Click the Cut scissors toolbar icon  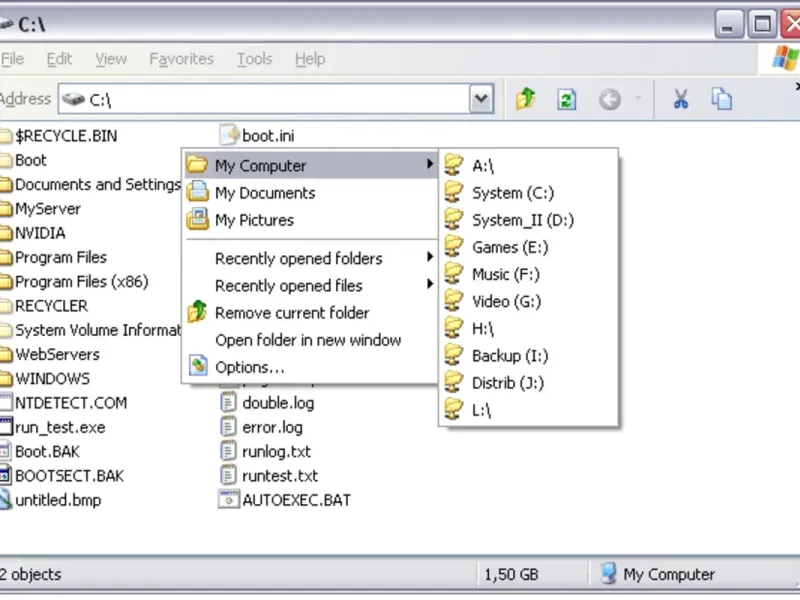pyautogui.click(x=681, y=99)
